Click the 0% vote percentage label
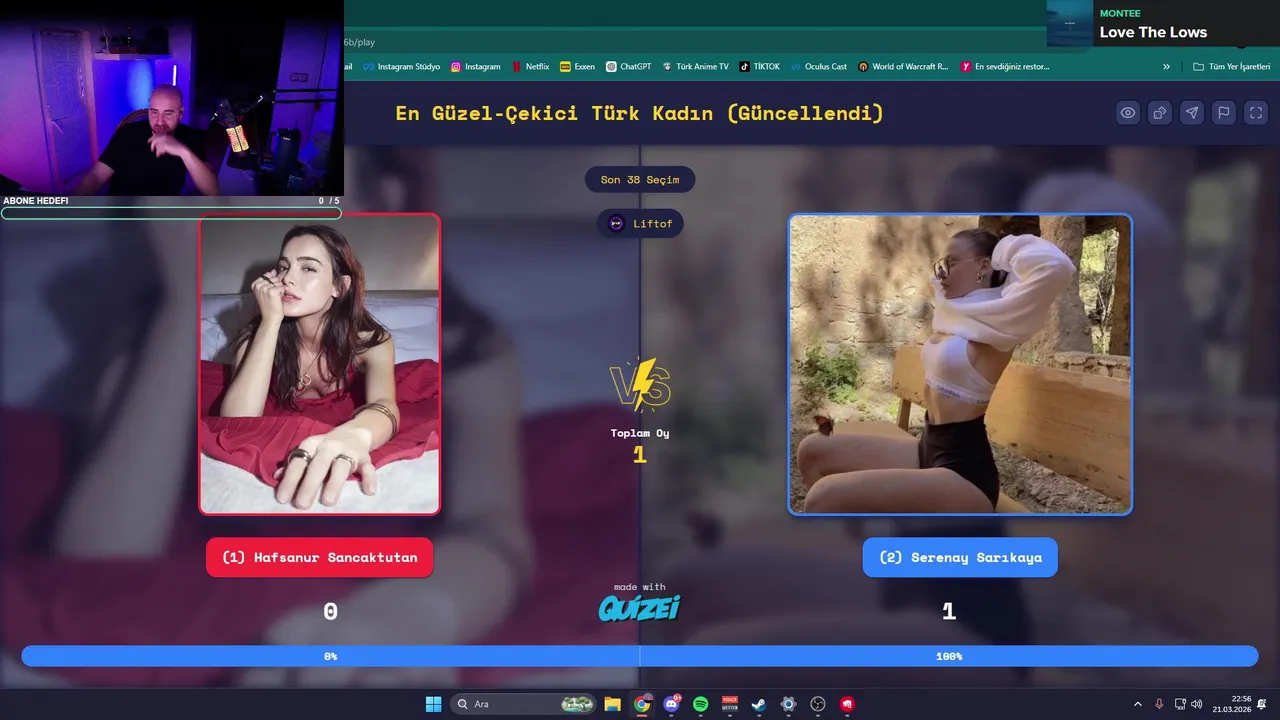This screenshot has height=720, width=1280. click(330, 656)
